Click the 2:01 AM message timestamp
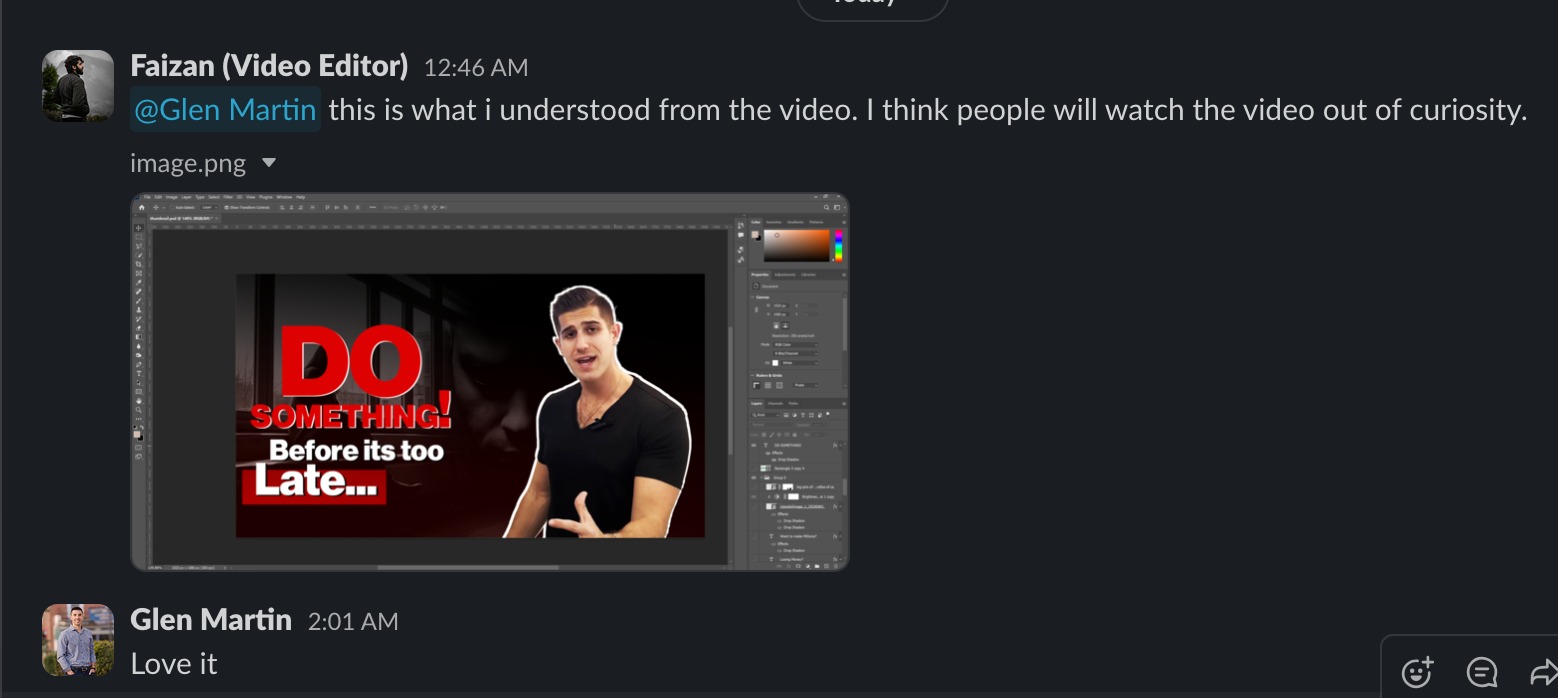The height and width of the screenshot is (698, 1558). click(353, 622)
